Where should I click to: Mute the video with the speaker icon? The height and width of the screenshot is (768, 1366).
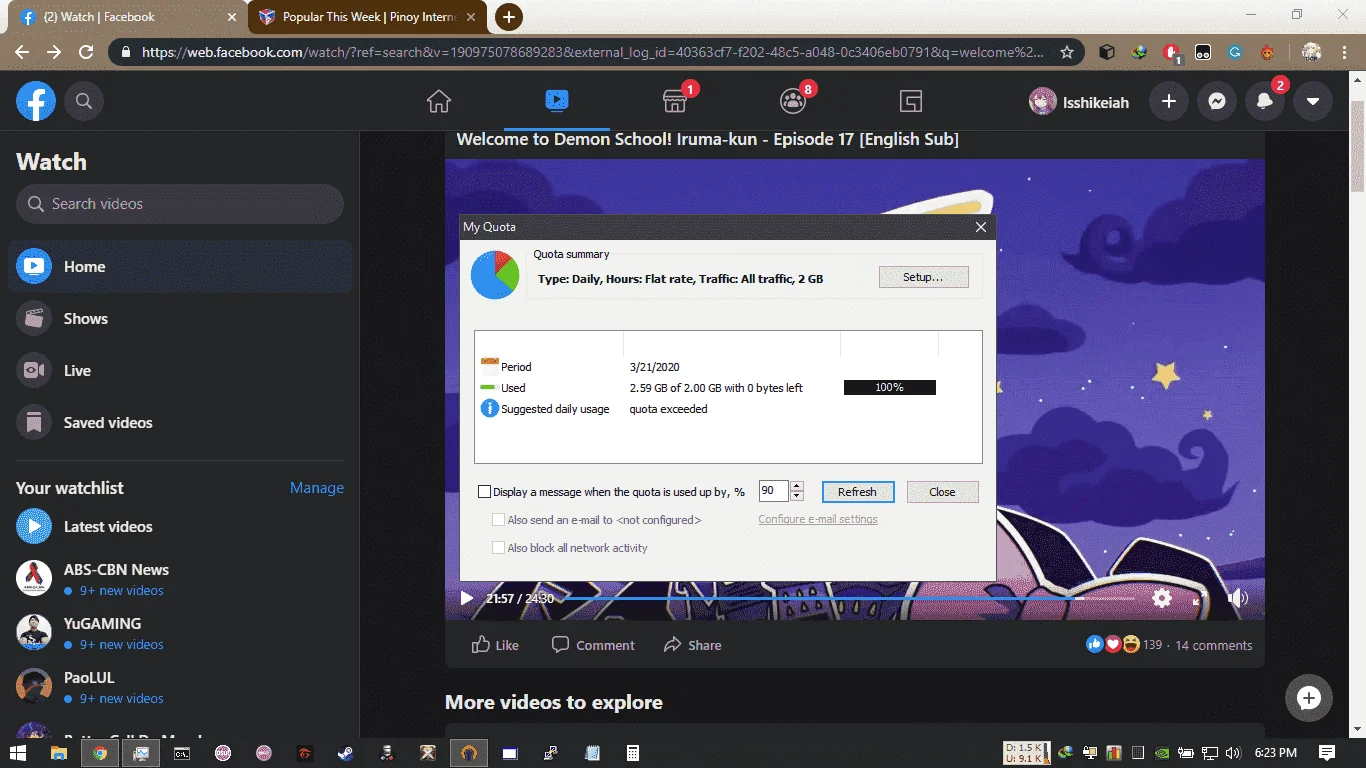click(x=1238, y=598)
